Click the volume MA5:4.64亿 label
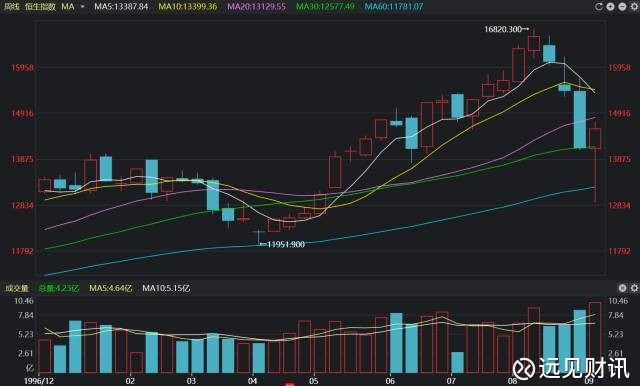Viewport: 640px width, 386px height. (x=111, y=288)
